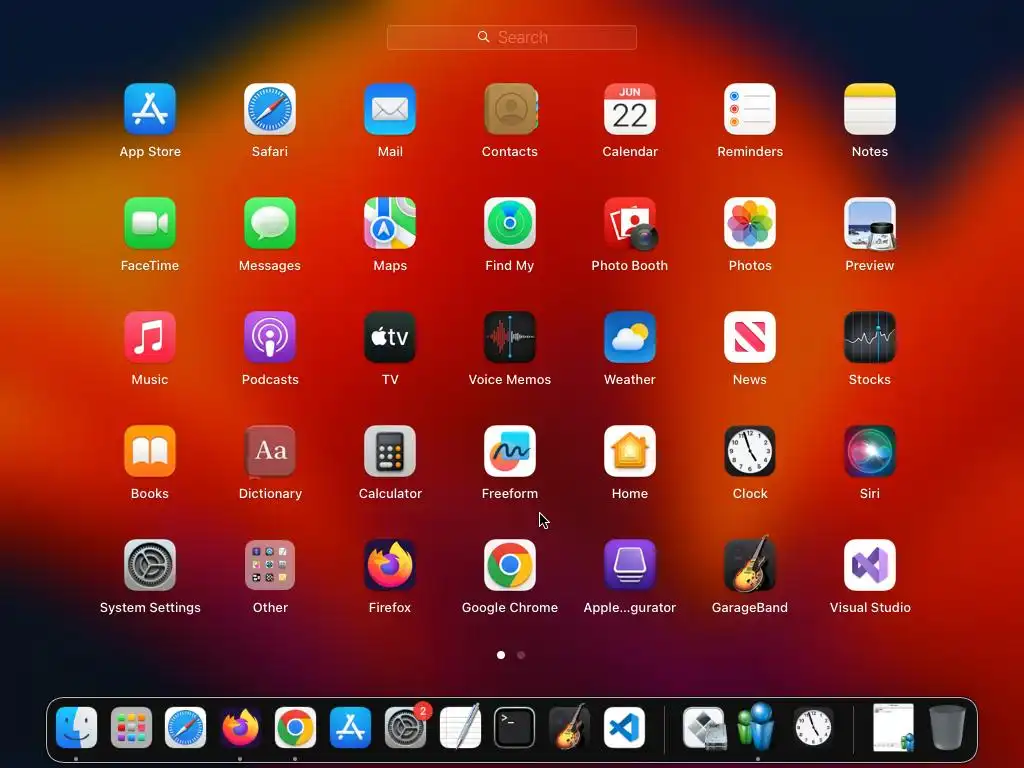The image size is (1024, 768).
Task: Open TextEdit from the Dock
Action: 460,726
